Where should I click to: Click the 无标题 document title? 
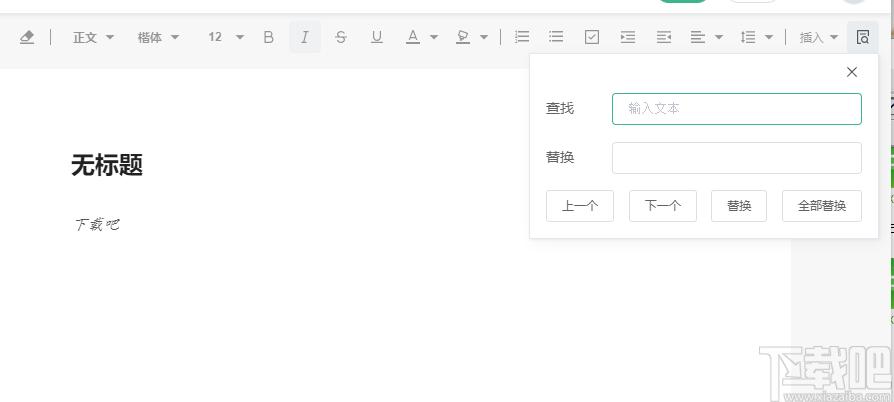coord(107,165)
